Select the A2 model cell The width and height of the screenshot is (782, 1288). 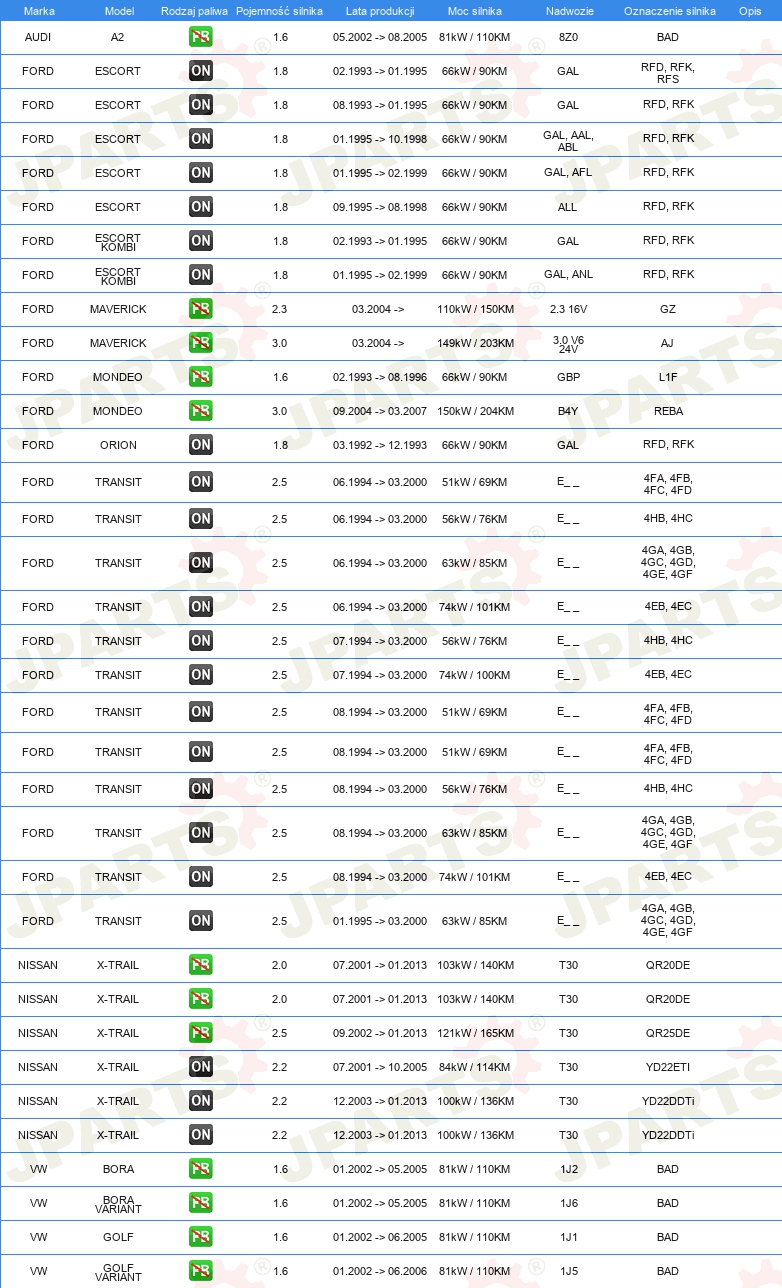118,37
